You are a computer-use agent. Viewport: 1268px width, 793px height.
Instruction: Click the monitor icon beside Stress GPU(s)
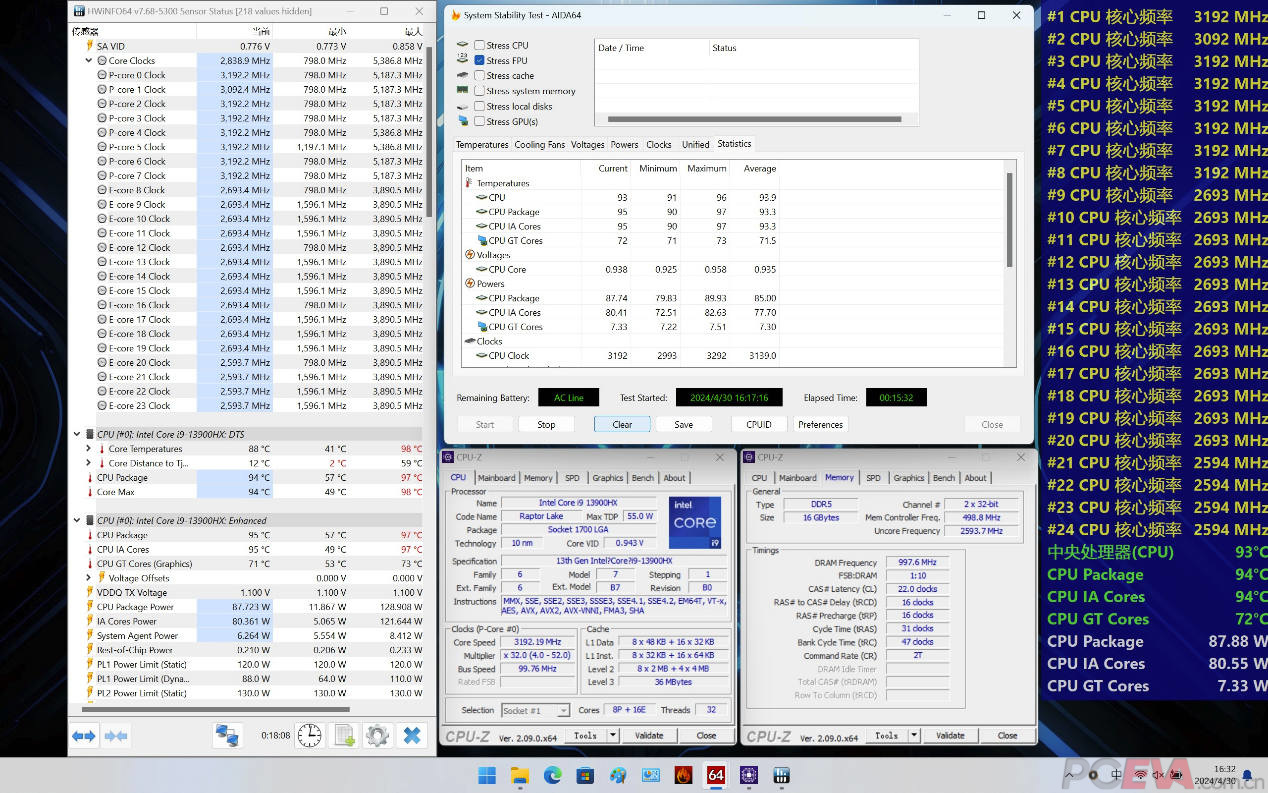462,121
